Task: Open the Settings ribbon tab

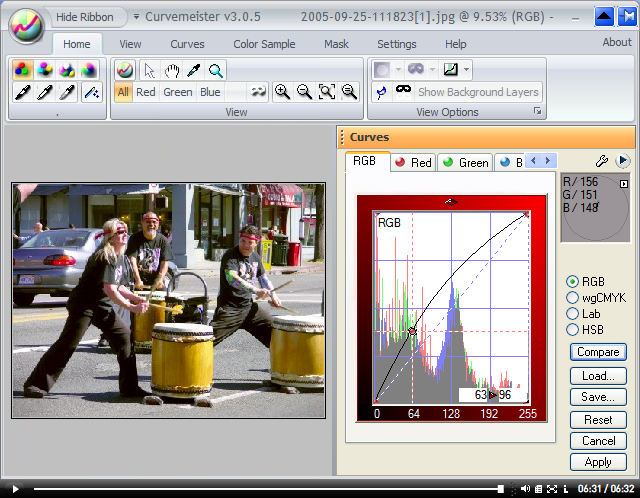Action: coord(397,44)
